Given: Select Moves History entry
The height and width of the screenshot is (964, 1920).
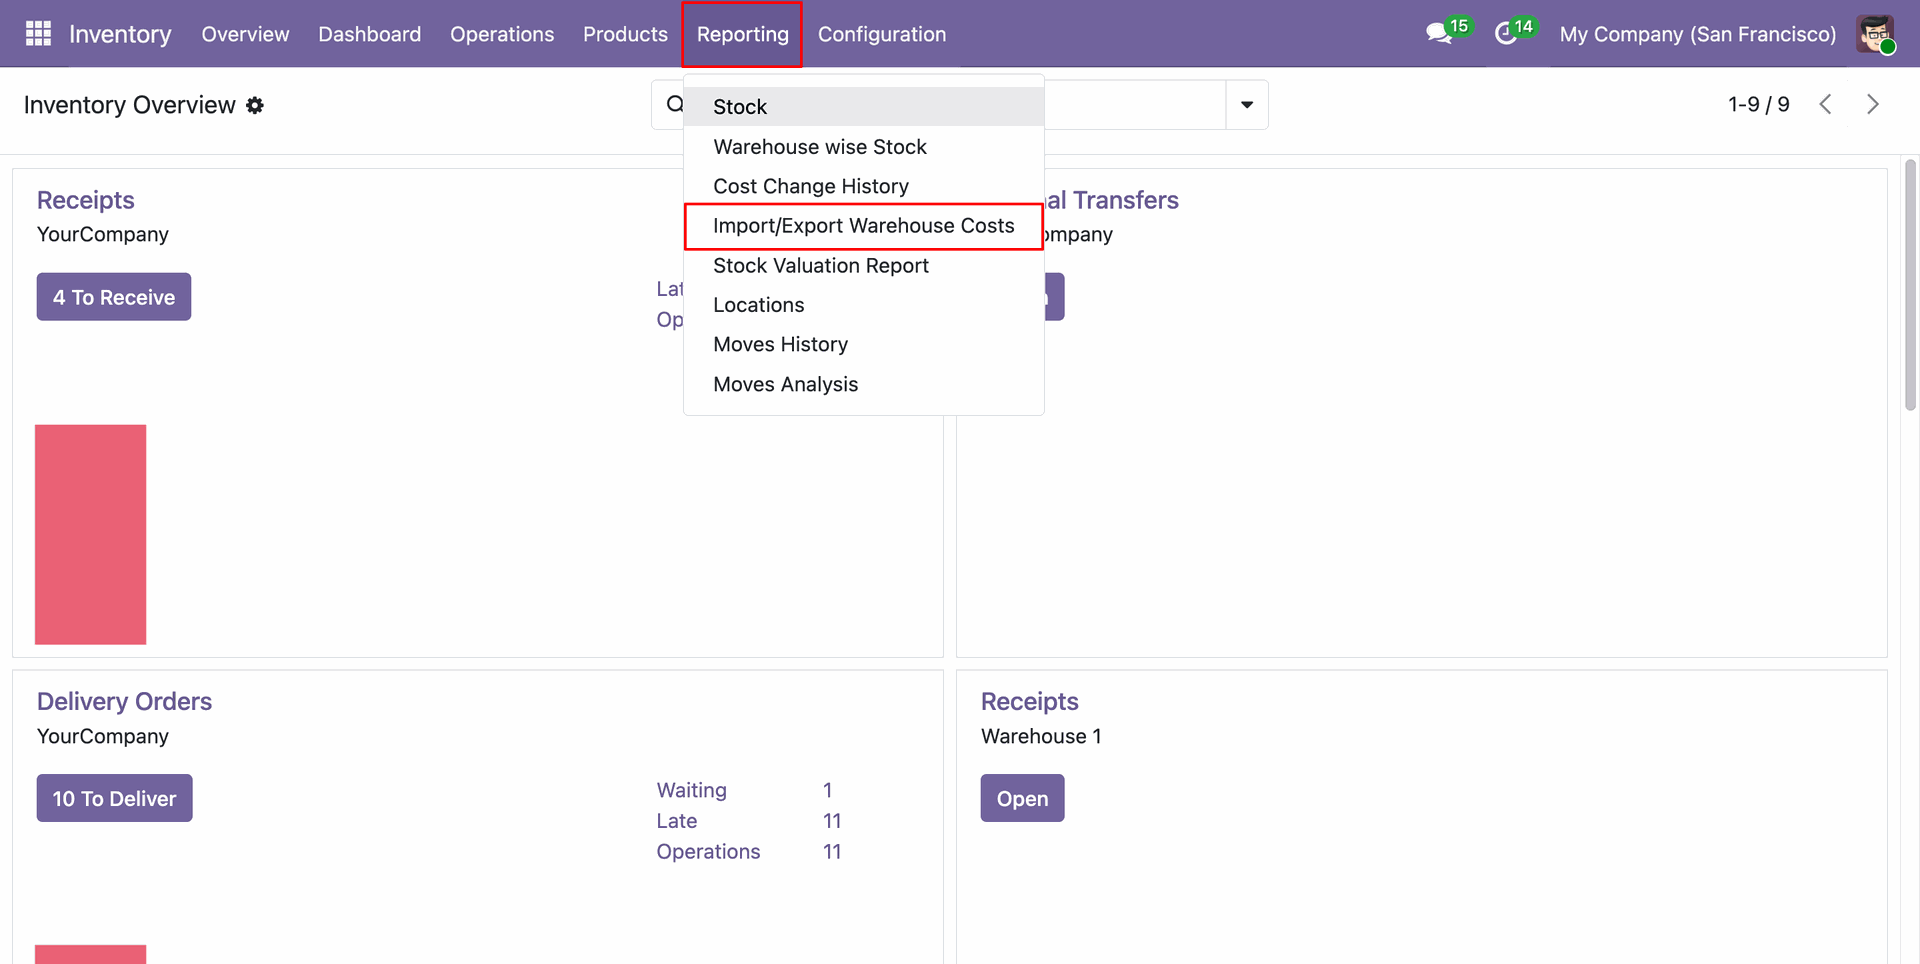Looking at the screenshot, I should click(x=864, y=344).
